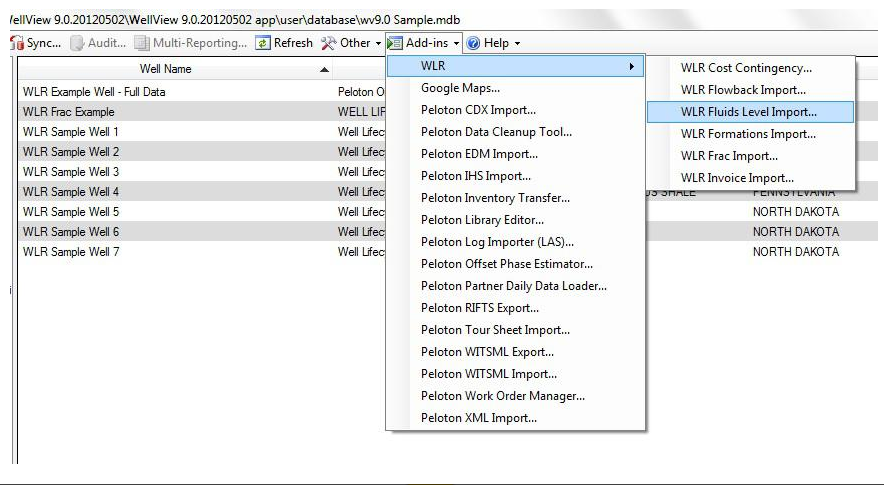Click the Multi-Reporting document icon
Image resolution: width=884 pixels, height=485 pixels.
(x=142, y=43)
